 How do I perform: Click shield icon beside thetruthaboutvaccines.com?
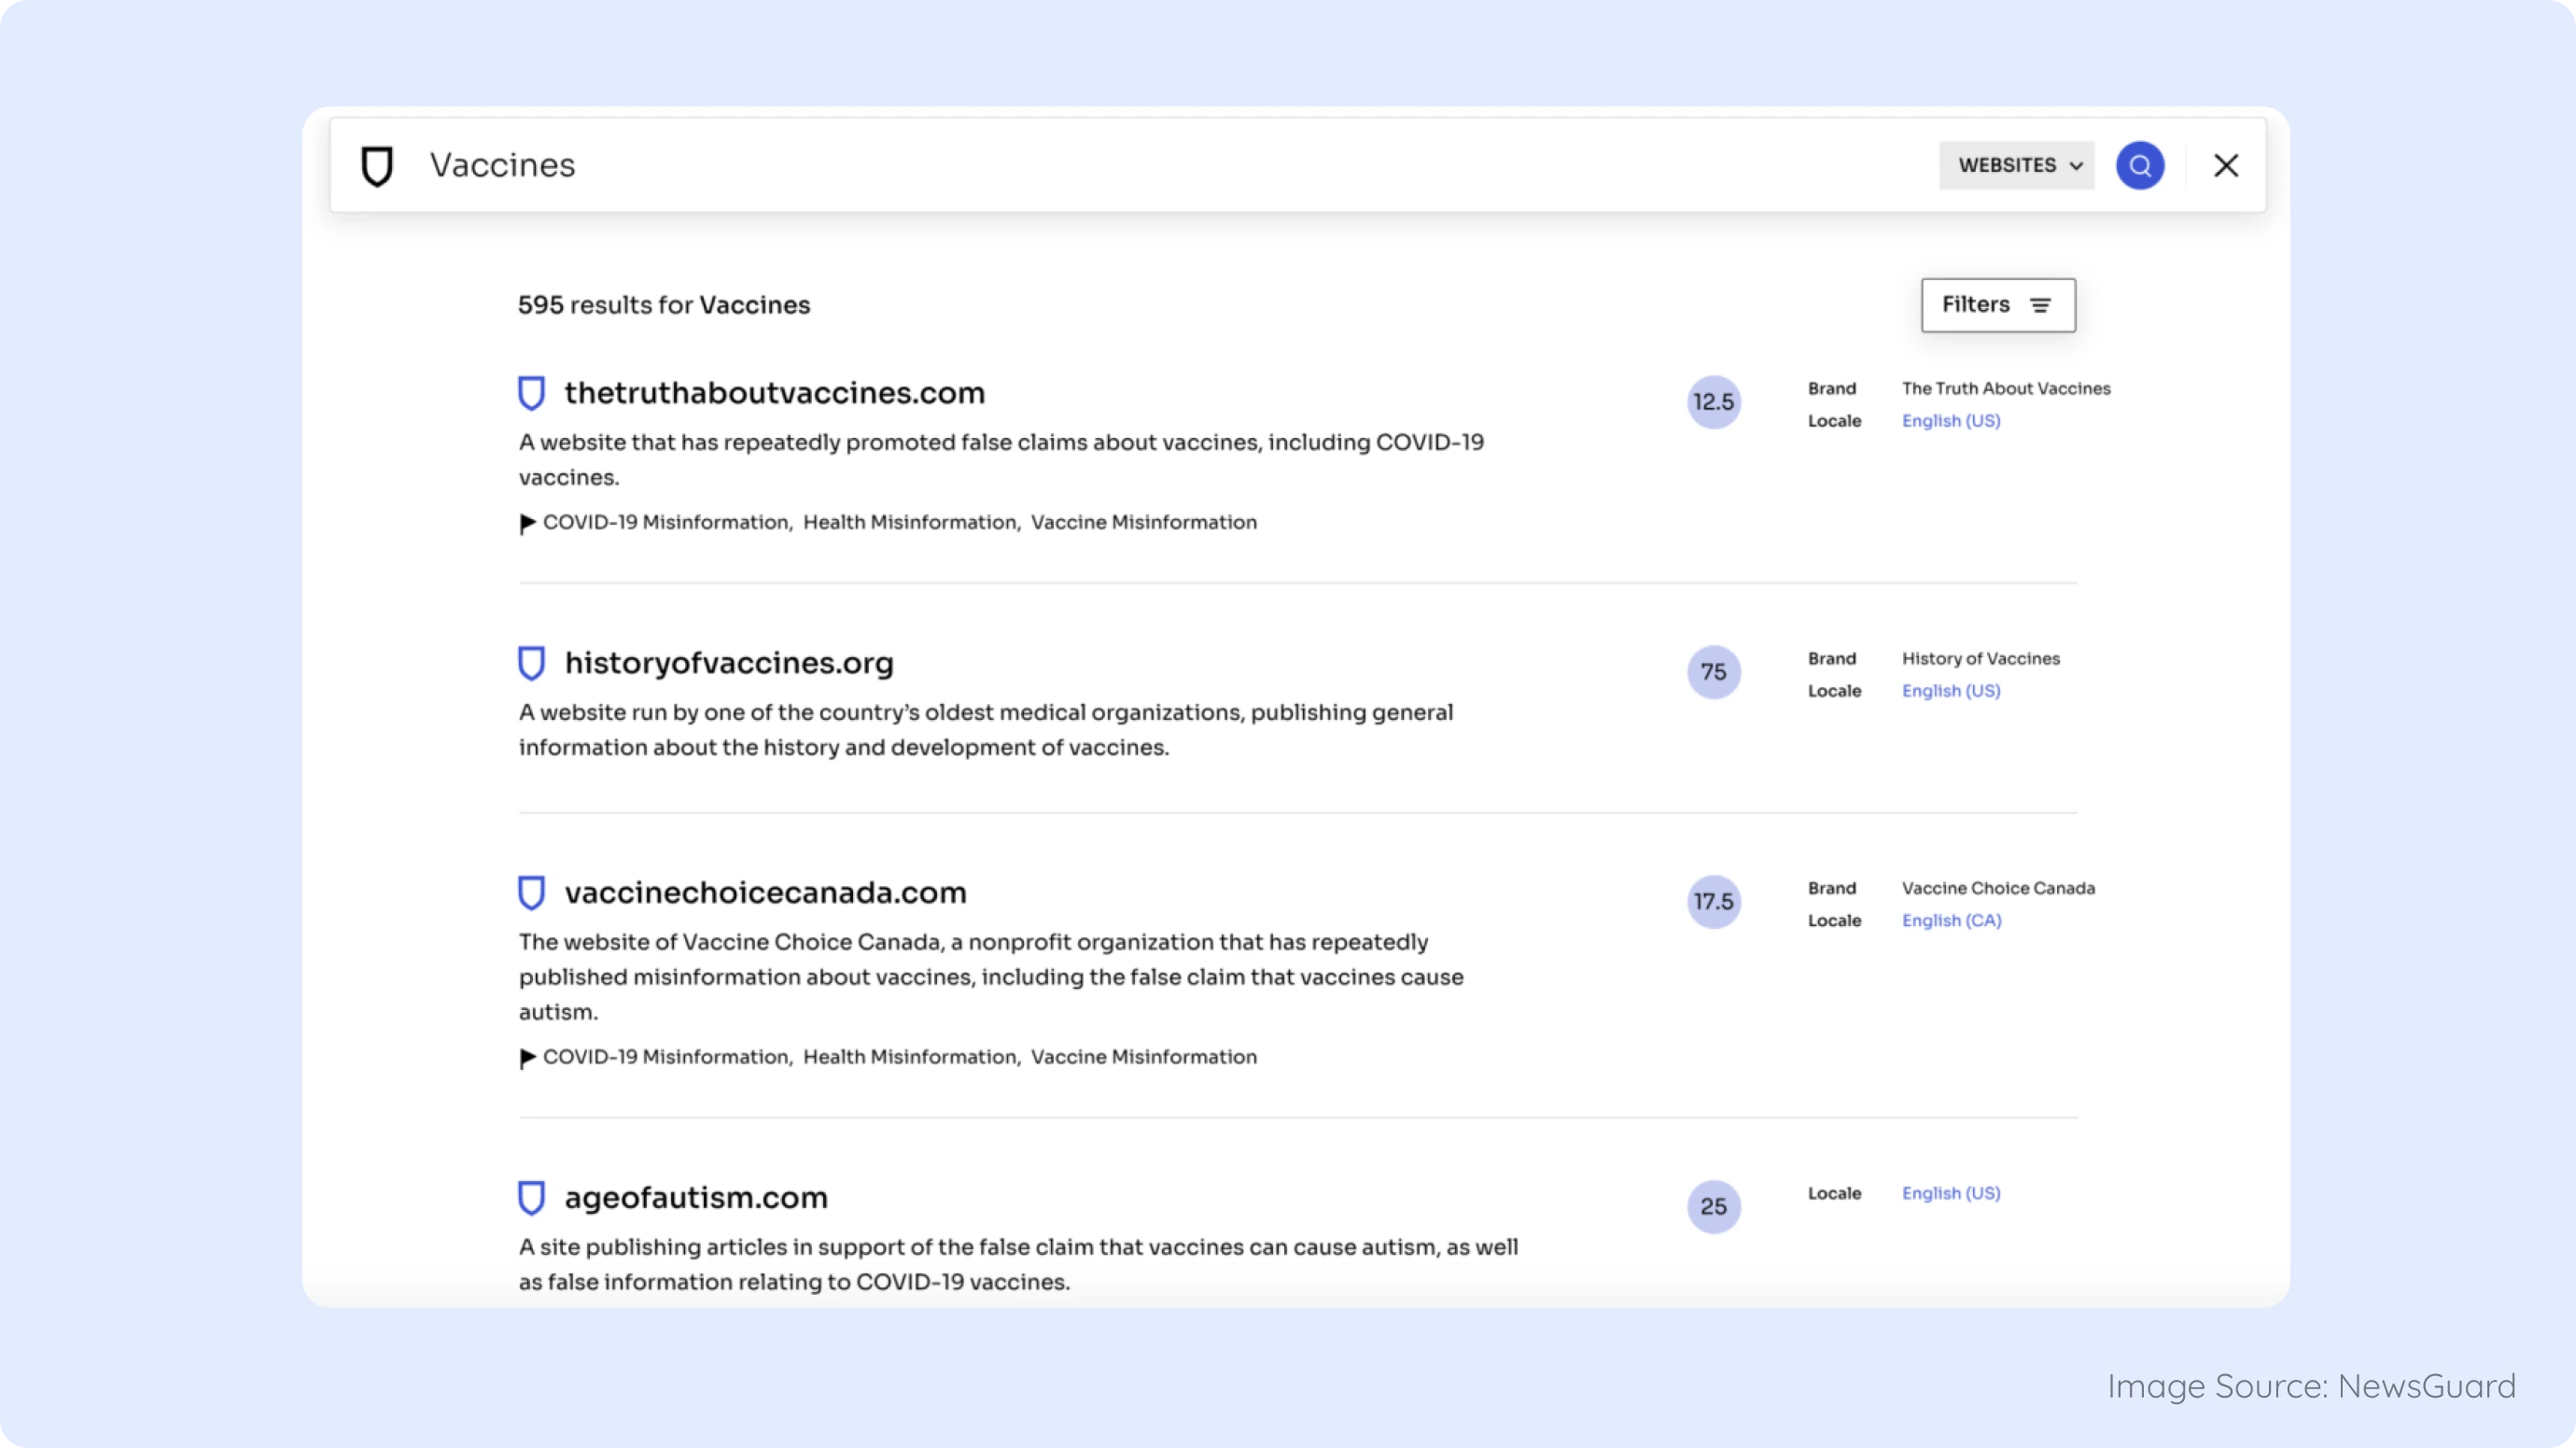(531, 393)
